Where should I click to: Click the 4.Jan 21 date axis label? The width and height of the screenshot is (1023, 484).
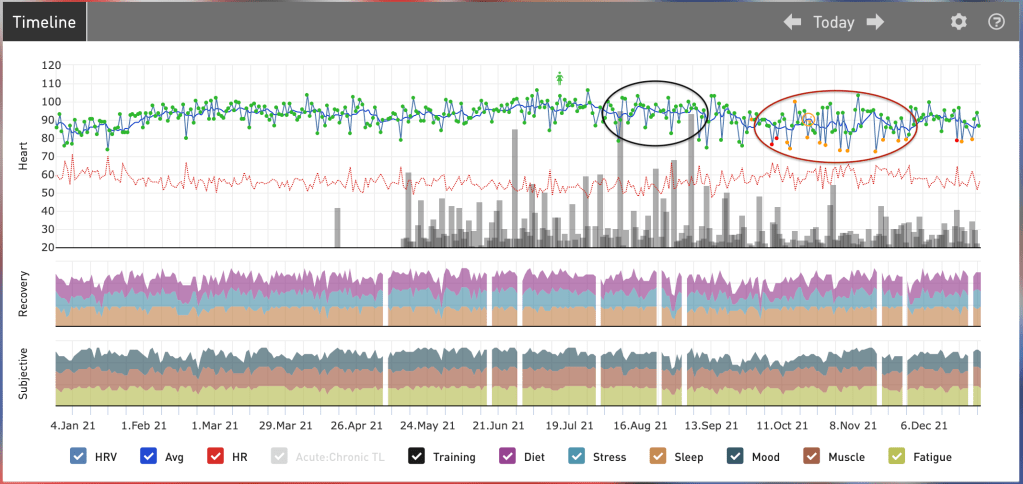point(76,425)
